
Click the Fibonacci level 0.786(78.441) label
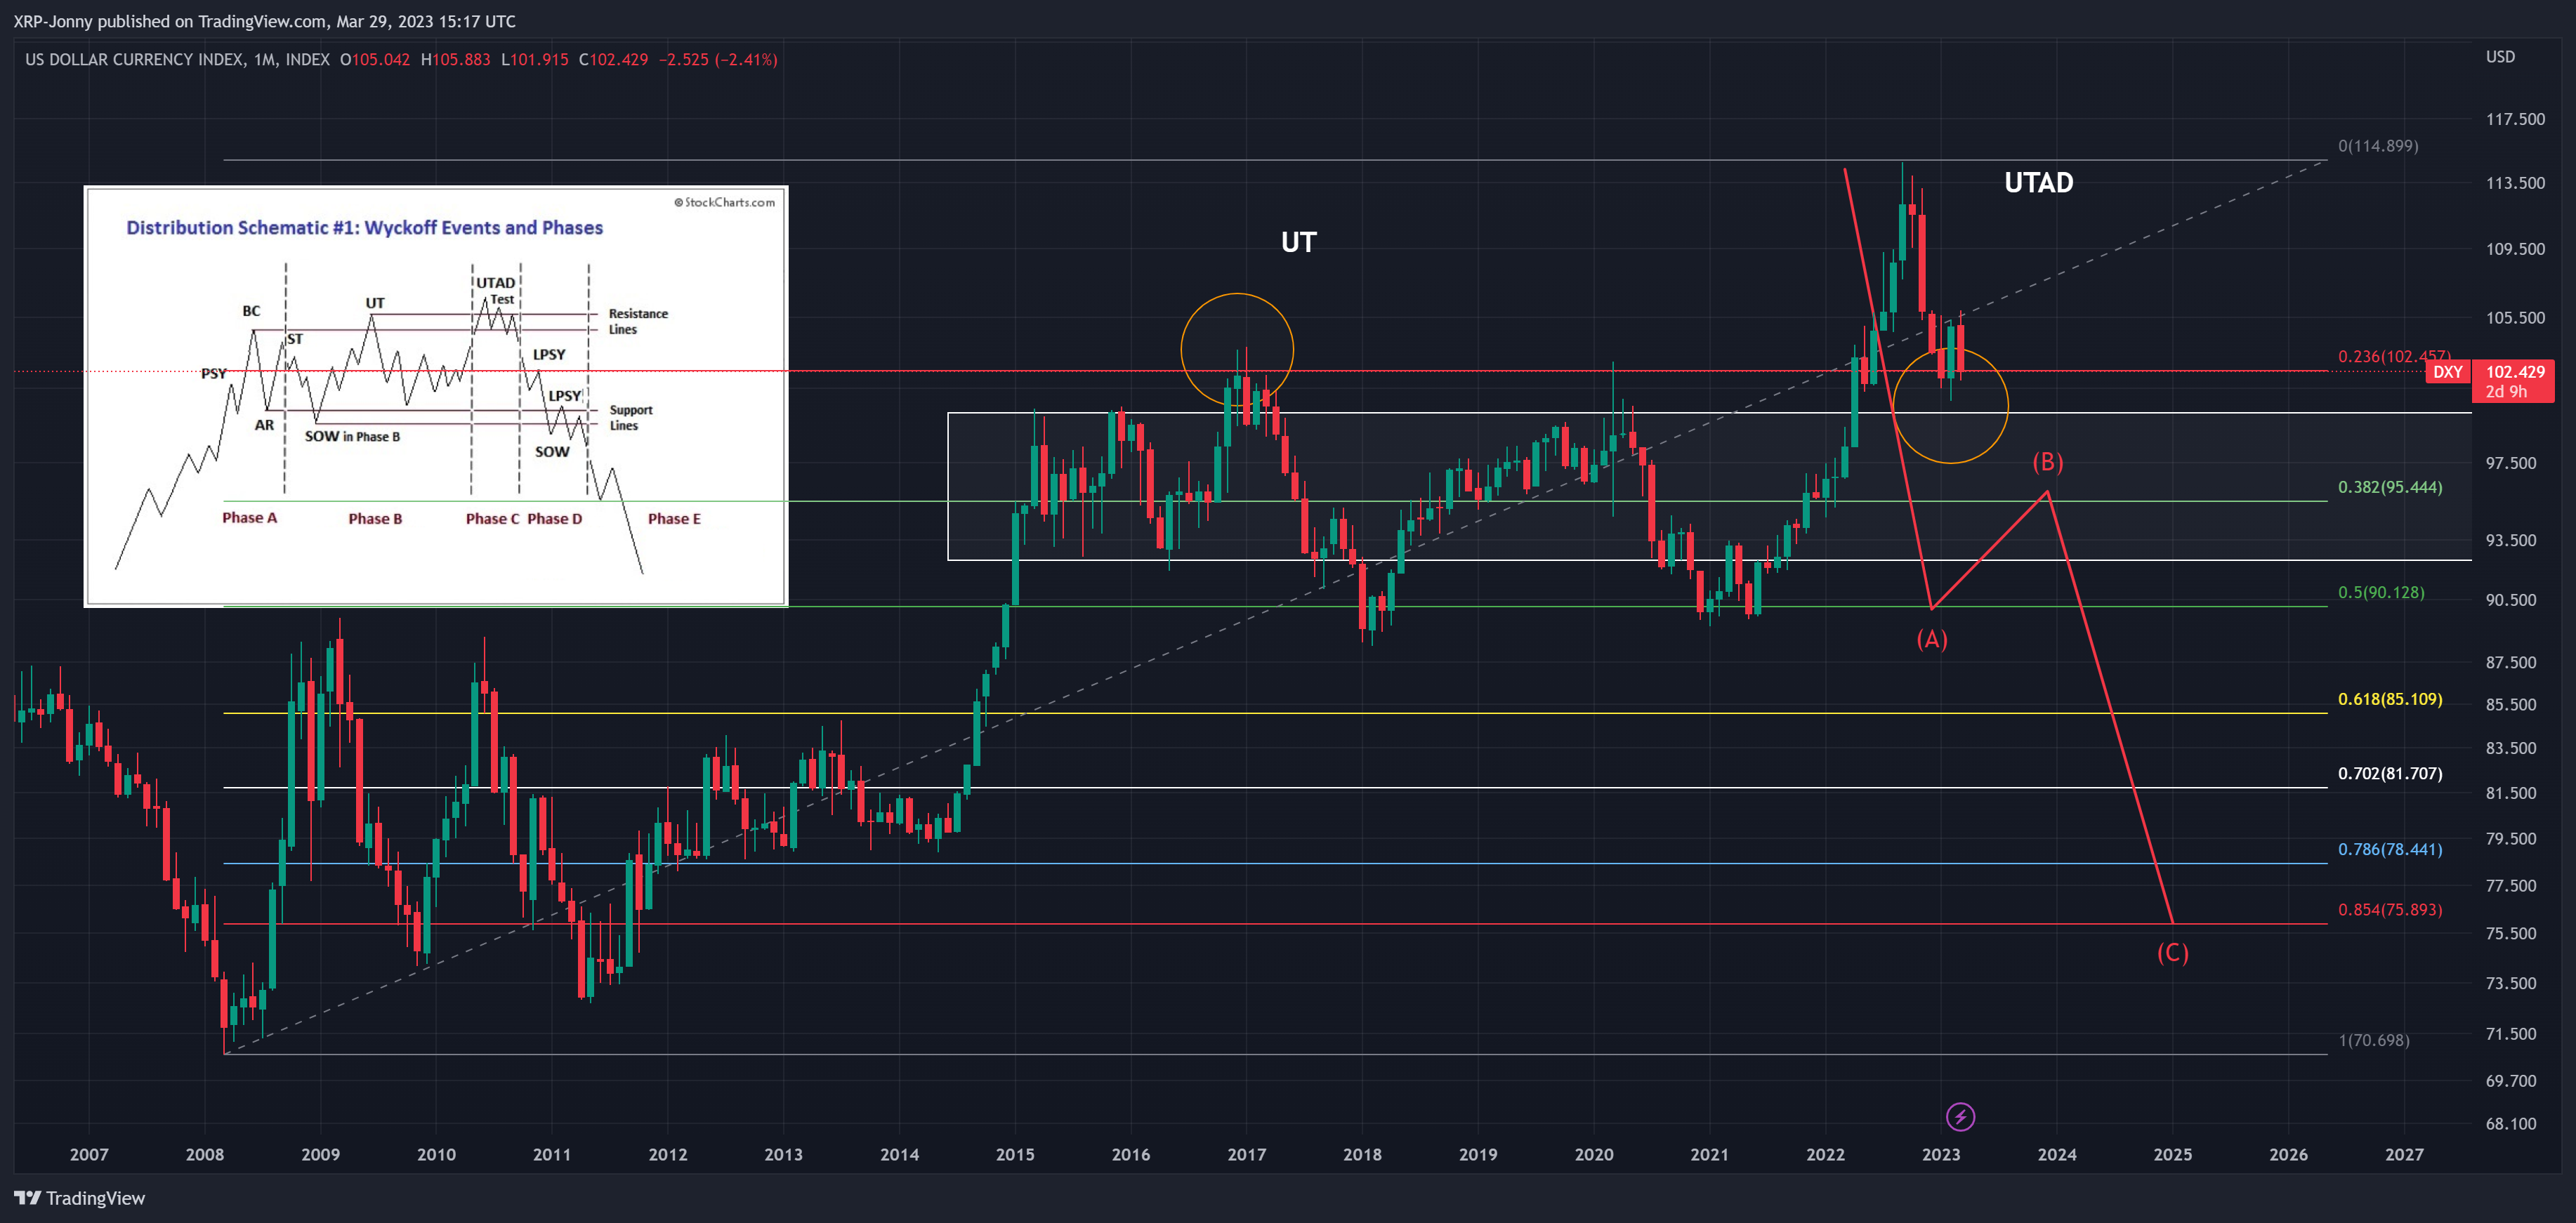pos(2389,850)
